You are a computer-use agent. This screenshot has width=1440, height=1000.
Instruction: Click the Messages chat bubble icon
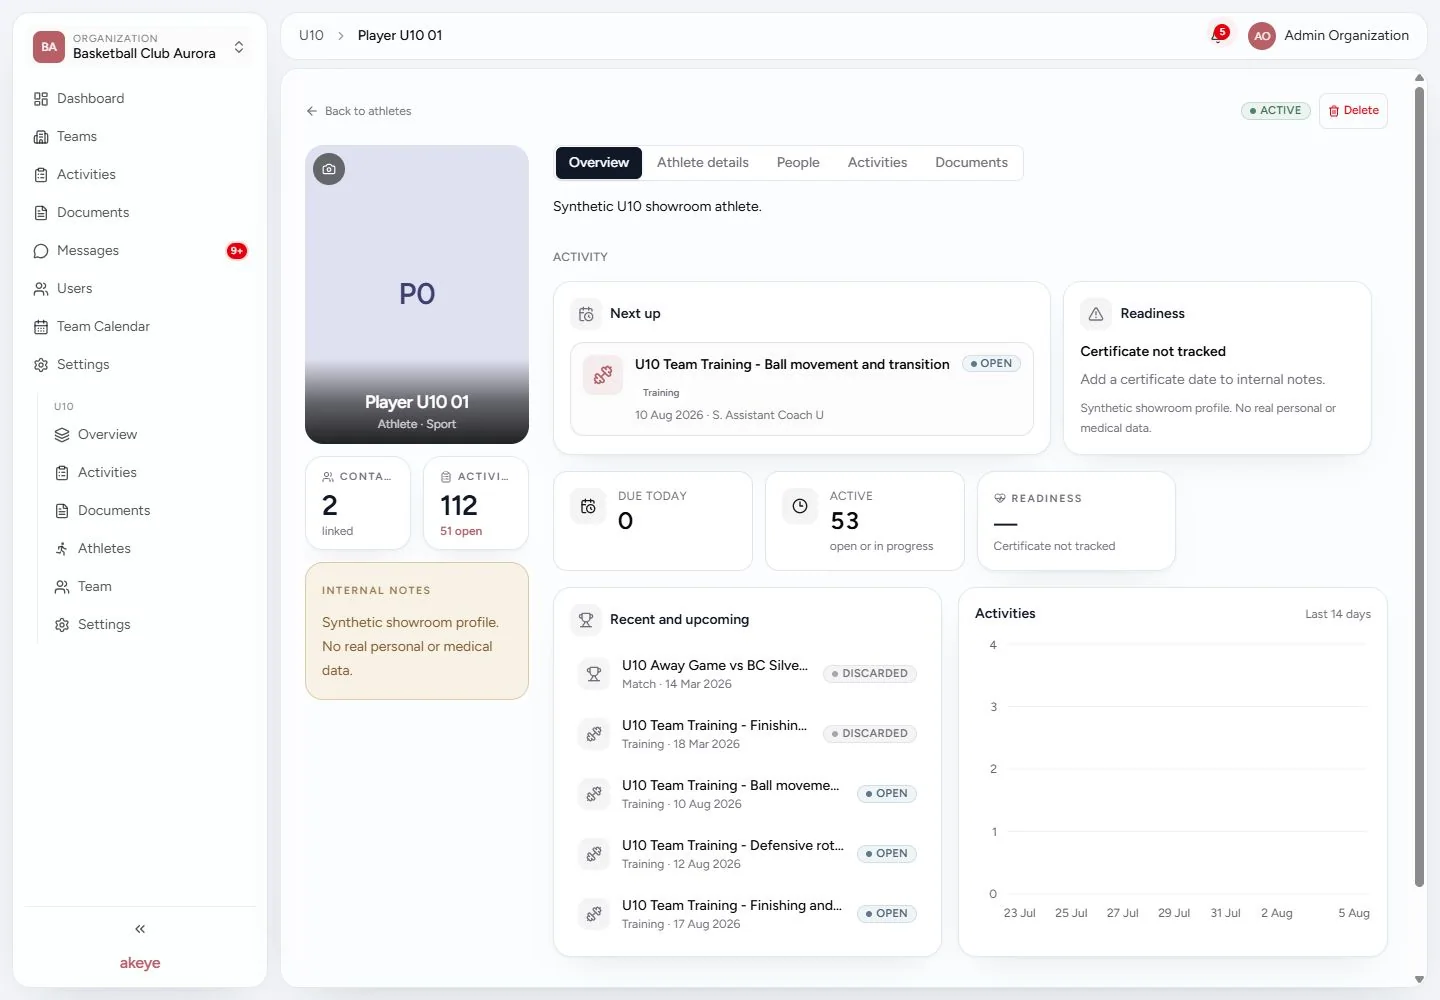tap(41, 251)
